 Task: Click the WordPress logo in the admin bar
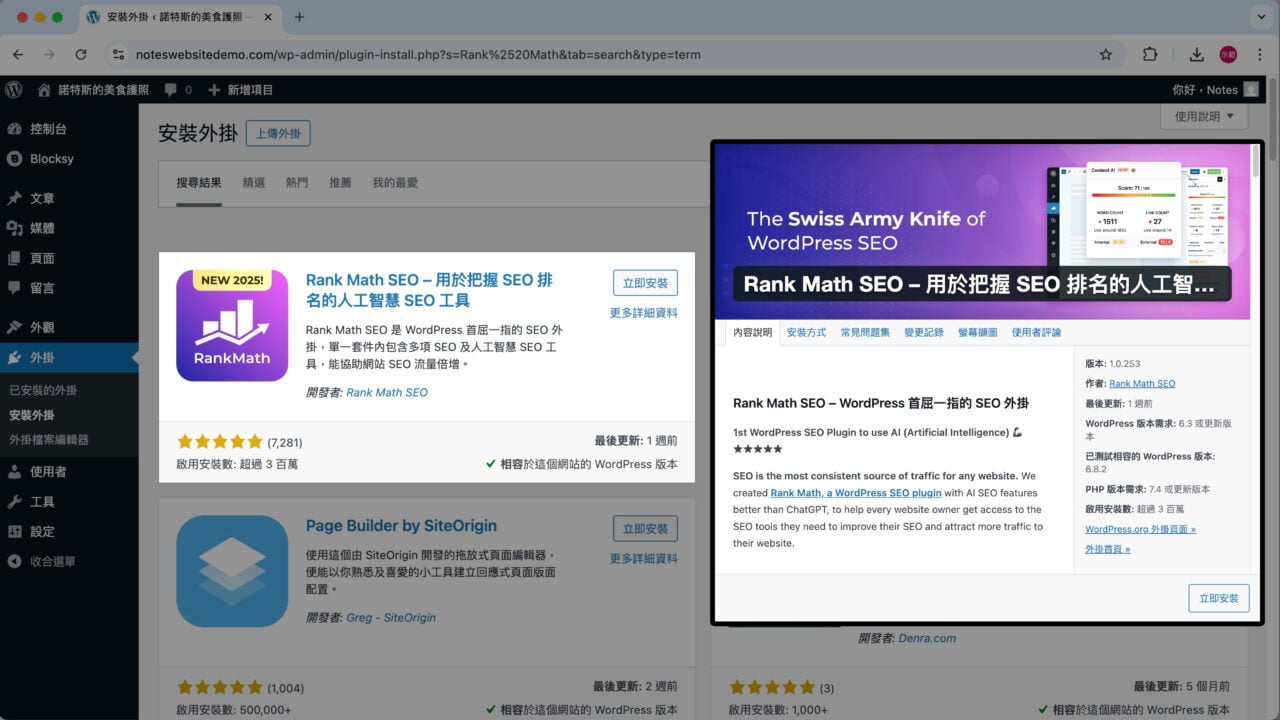(x=14, y=89)
